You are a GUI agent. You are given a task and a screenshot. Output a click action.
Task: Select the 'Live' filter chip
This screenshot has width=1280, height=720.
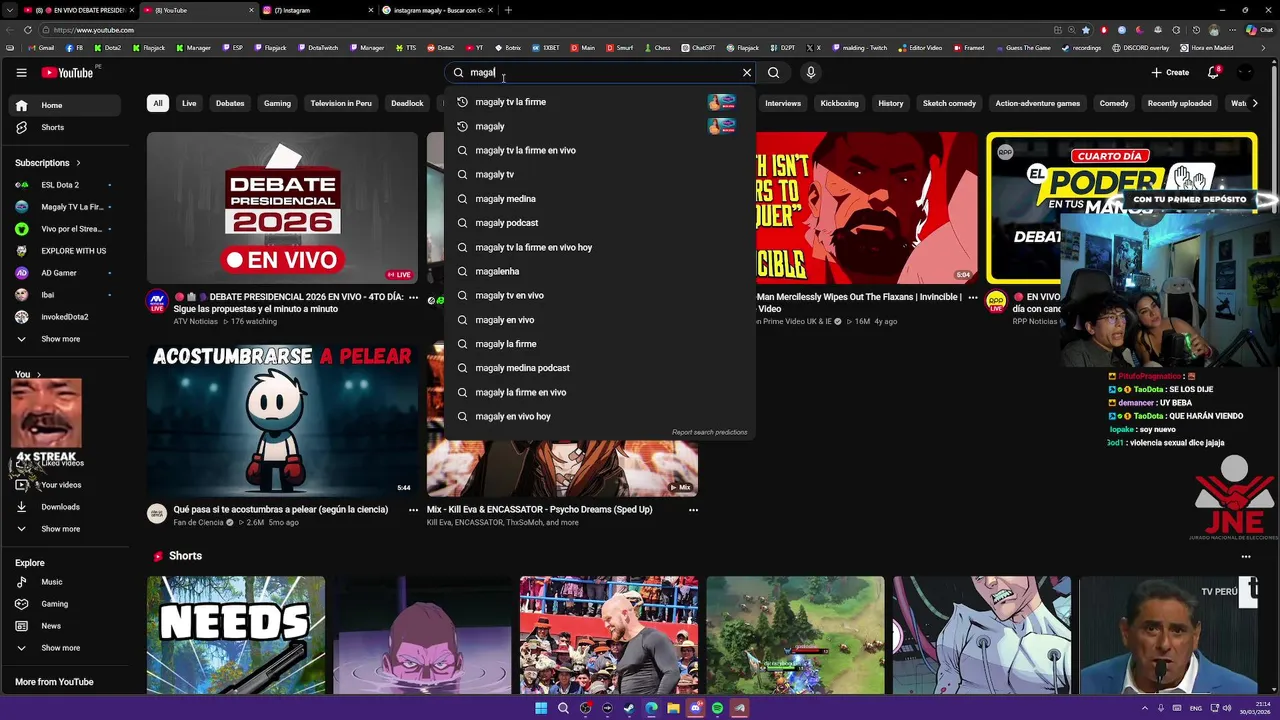[189, 103]
